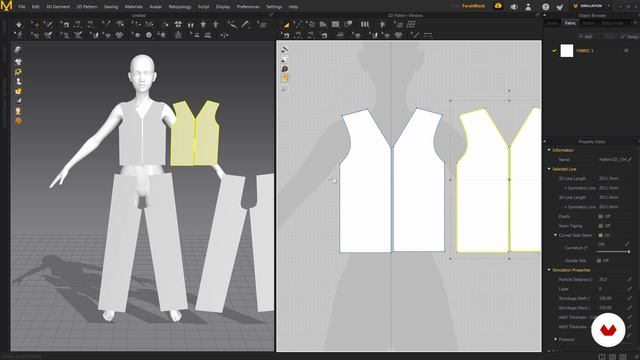The image size is (640, 360).
Task: Click the shirt-shaped display icon on 3D window sidebar
Action: pyautogui.click(x=18, y=62)
